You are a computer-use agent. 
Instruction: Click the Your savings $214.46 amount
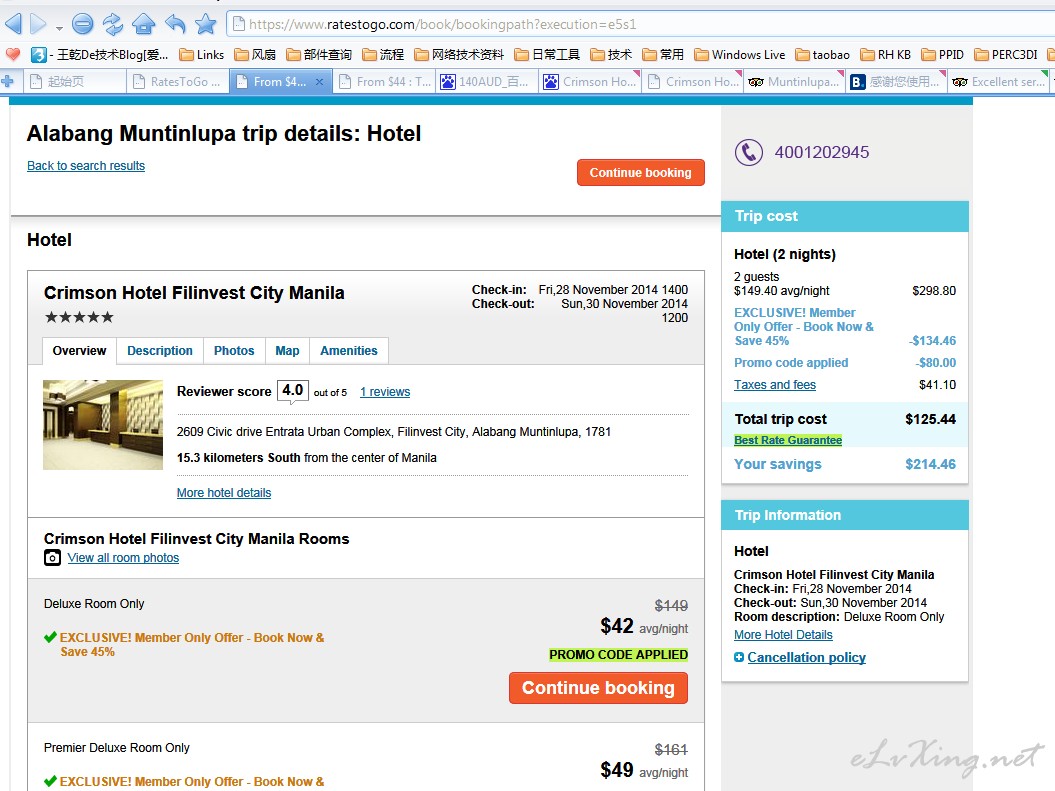pyautogui.click(x=931, y=464)
